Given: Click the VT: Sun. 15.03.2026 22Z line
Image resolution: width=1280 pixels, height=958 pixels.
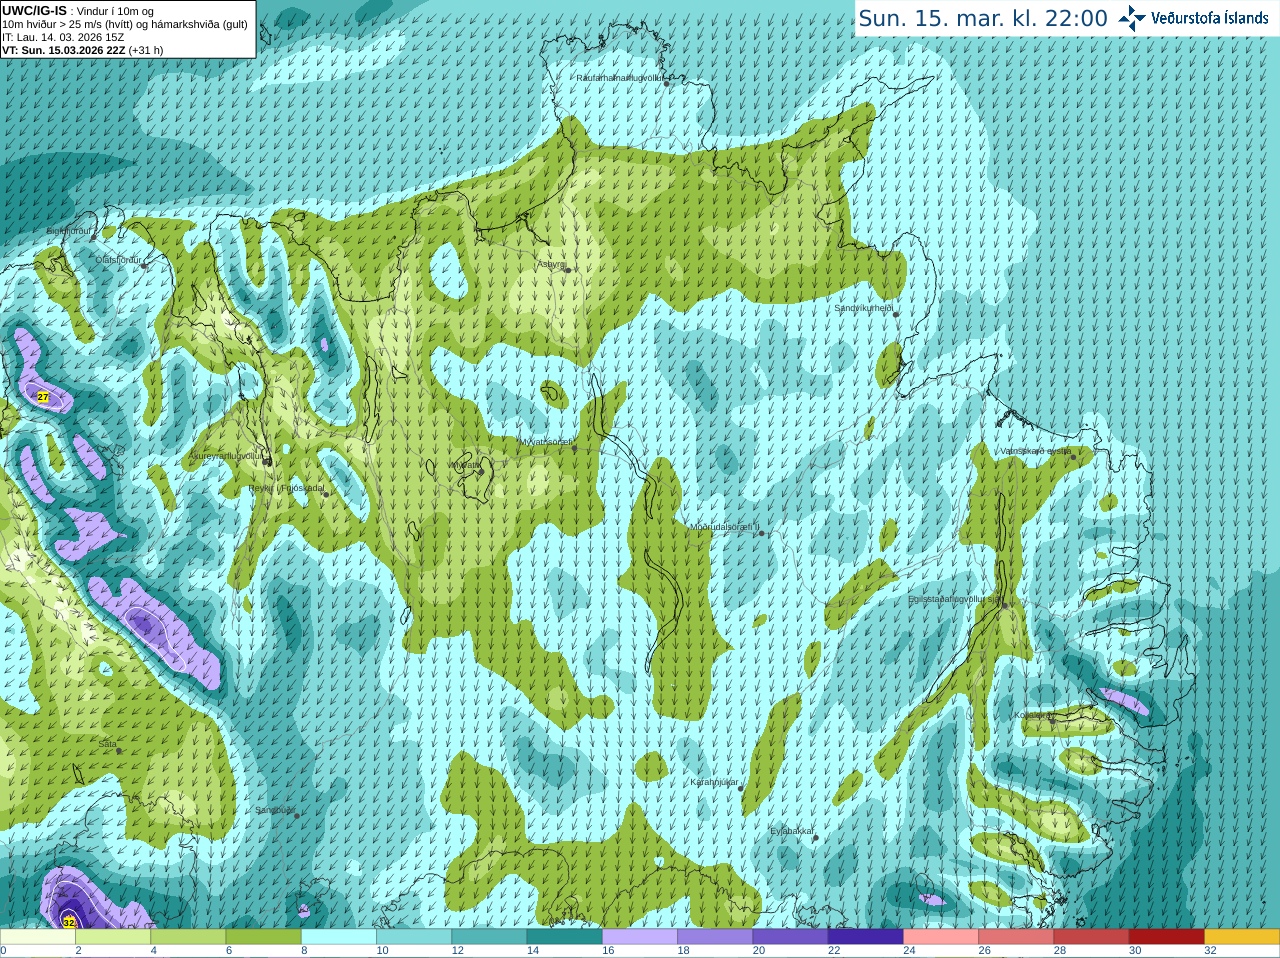Looking at the screenshot, I should pyautogui.click(x=82, y=50).
